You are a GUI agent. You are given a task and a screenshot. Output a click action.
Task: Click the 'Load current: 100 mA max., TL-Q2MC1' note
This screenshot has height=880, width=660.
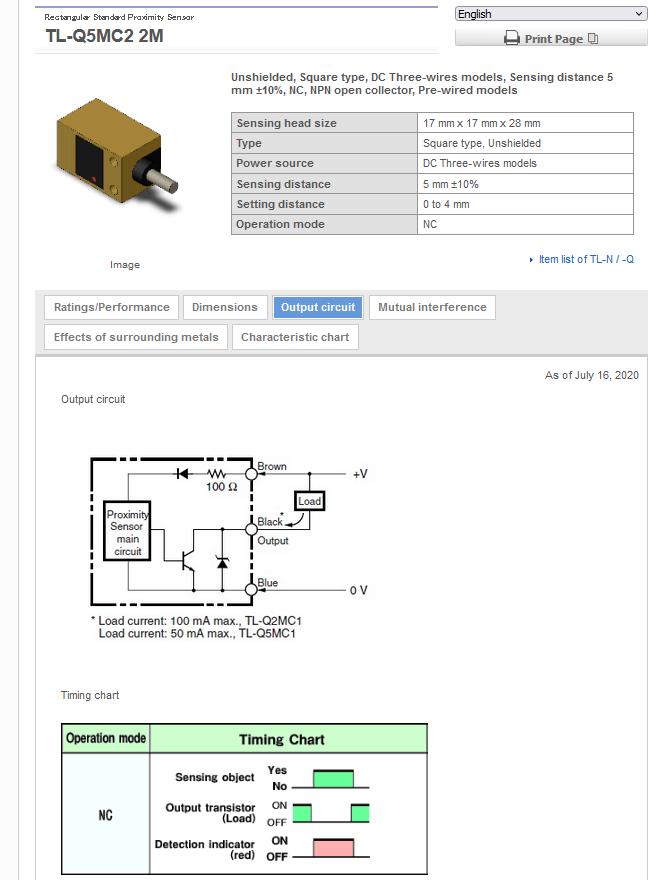pyautogui.click(x=200, y=621)
